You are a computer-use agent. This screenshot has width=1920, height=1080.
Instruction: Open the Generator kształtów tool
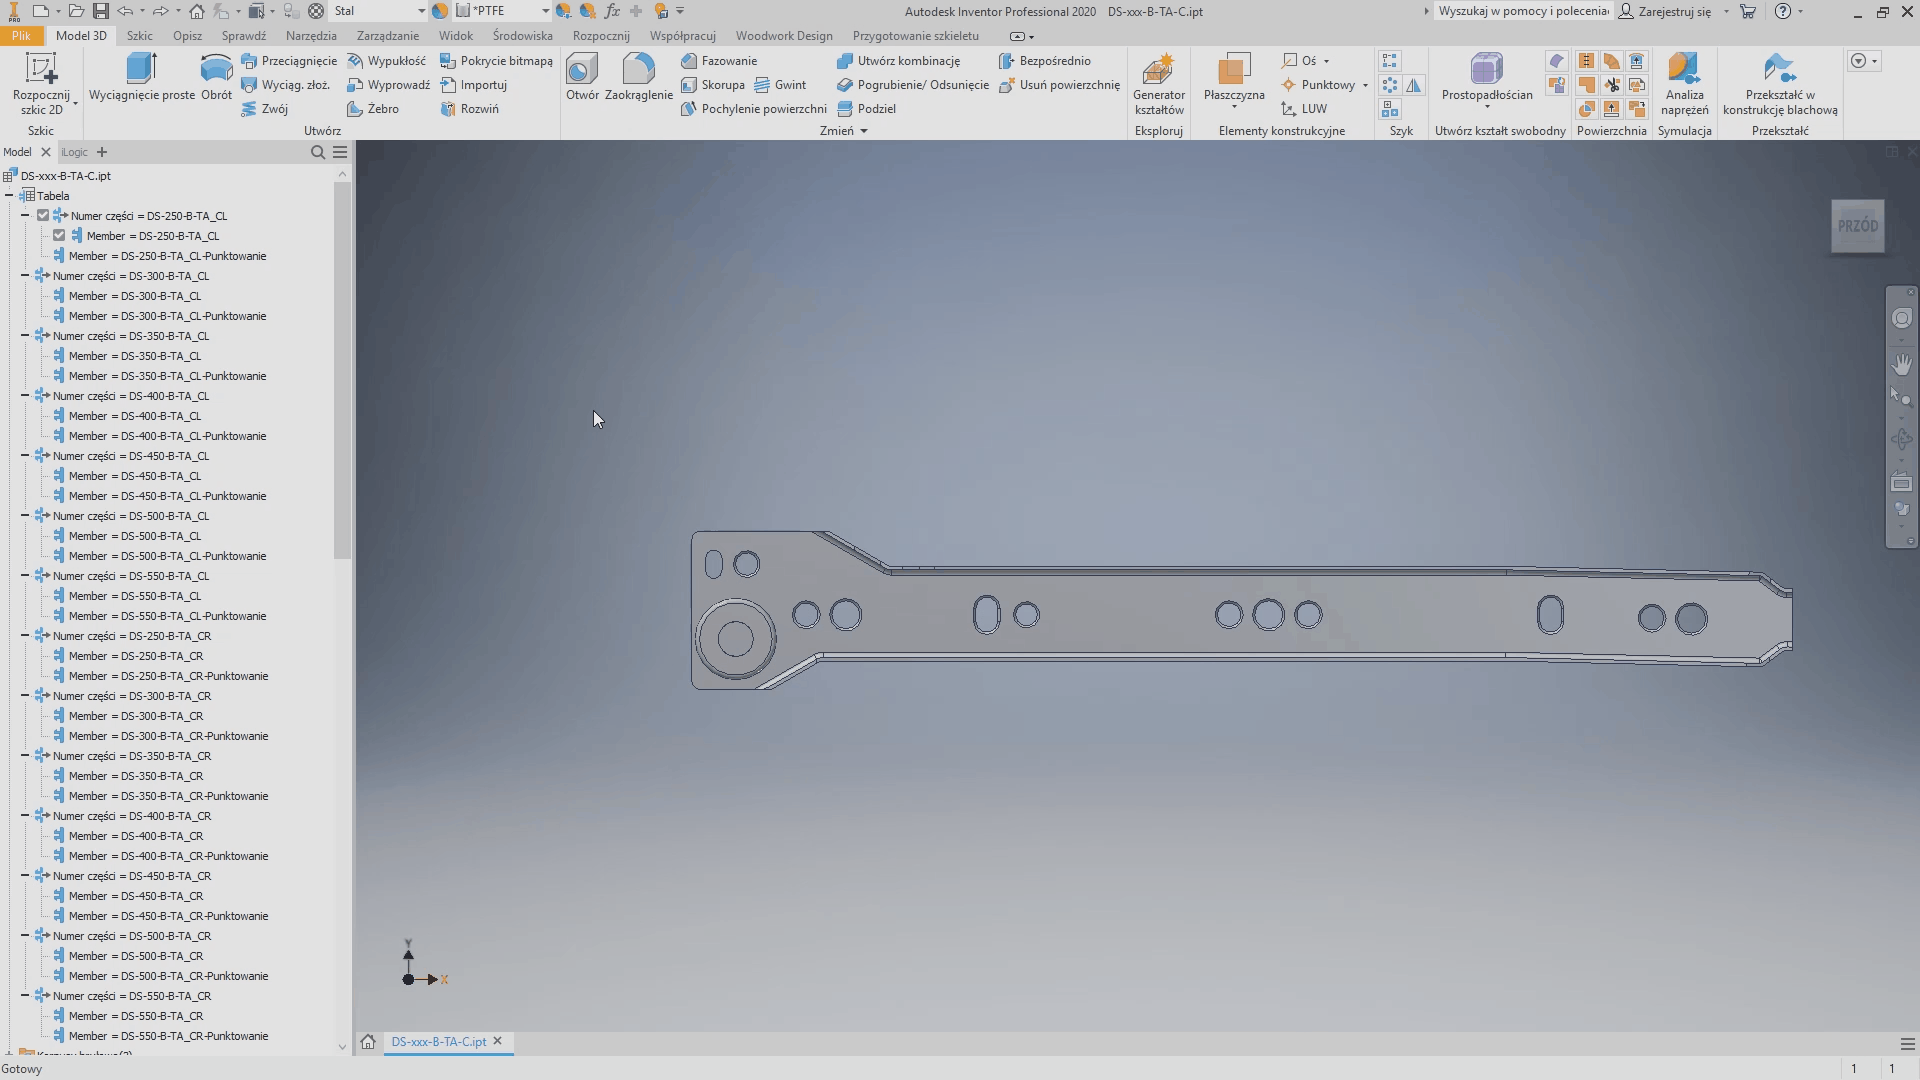(1158, 83)
